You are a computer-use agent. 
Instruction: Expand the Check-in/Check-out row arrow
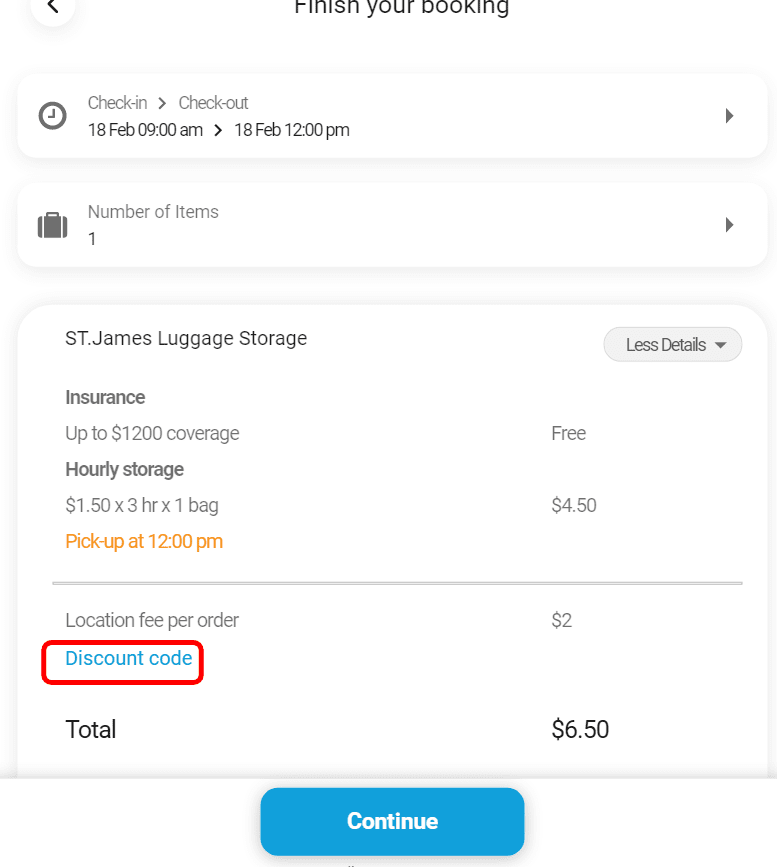pos(730,116)
